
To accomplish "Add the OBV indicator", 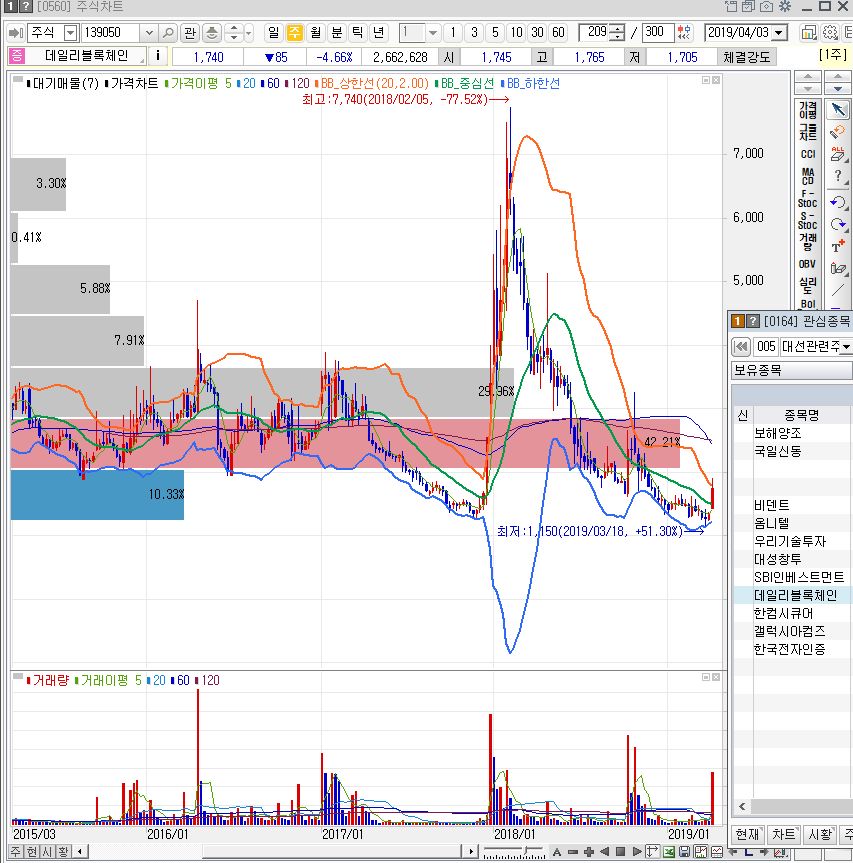I will [x=807, y=264].
